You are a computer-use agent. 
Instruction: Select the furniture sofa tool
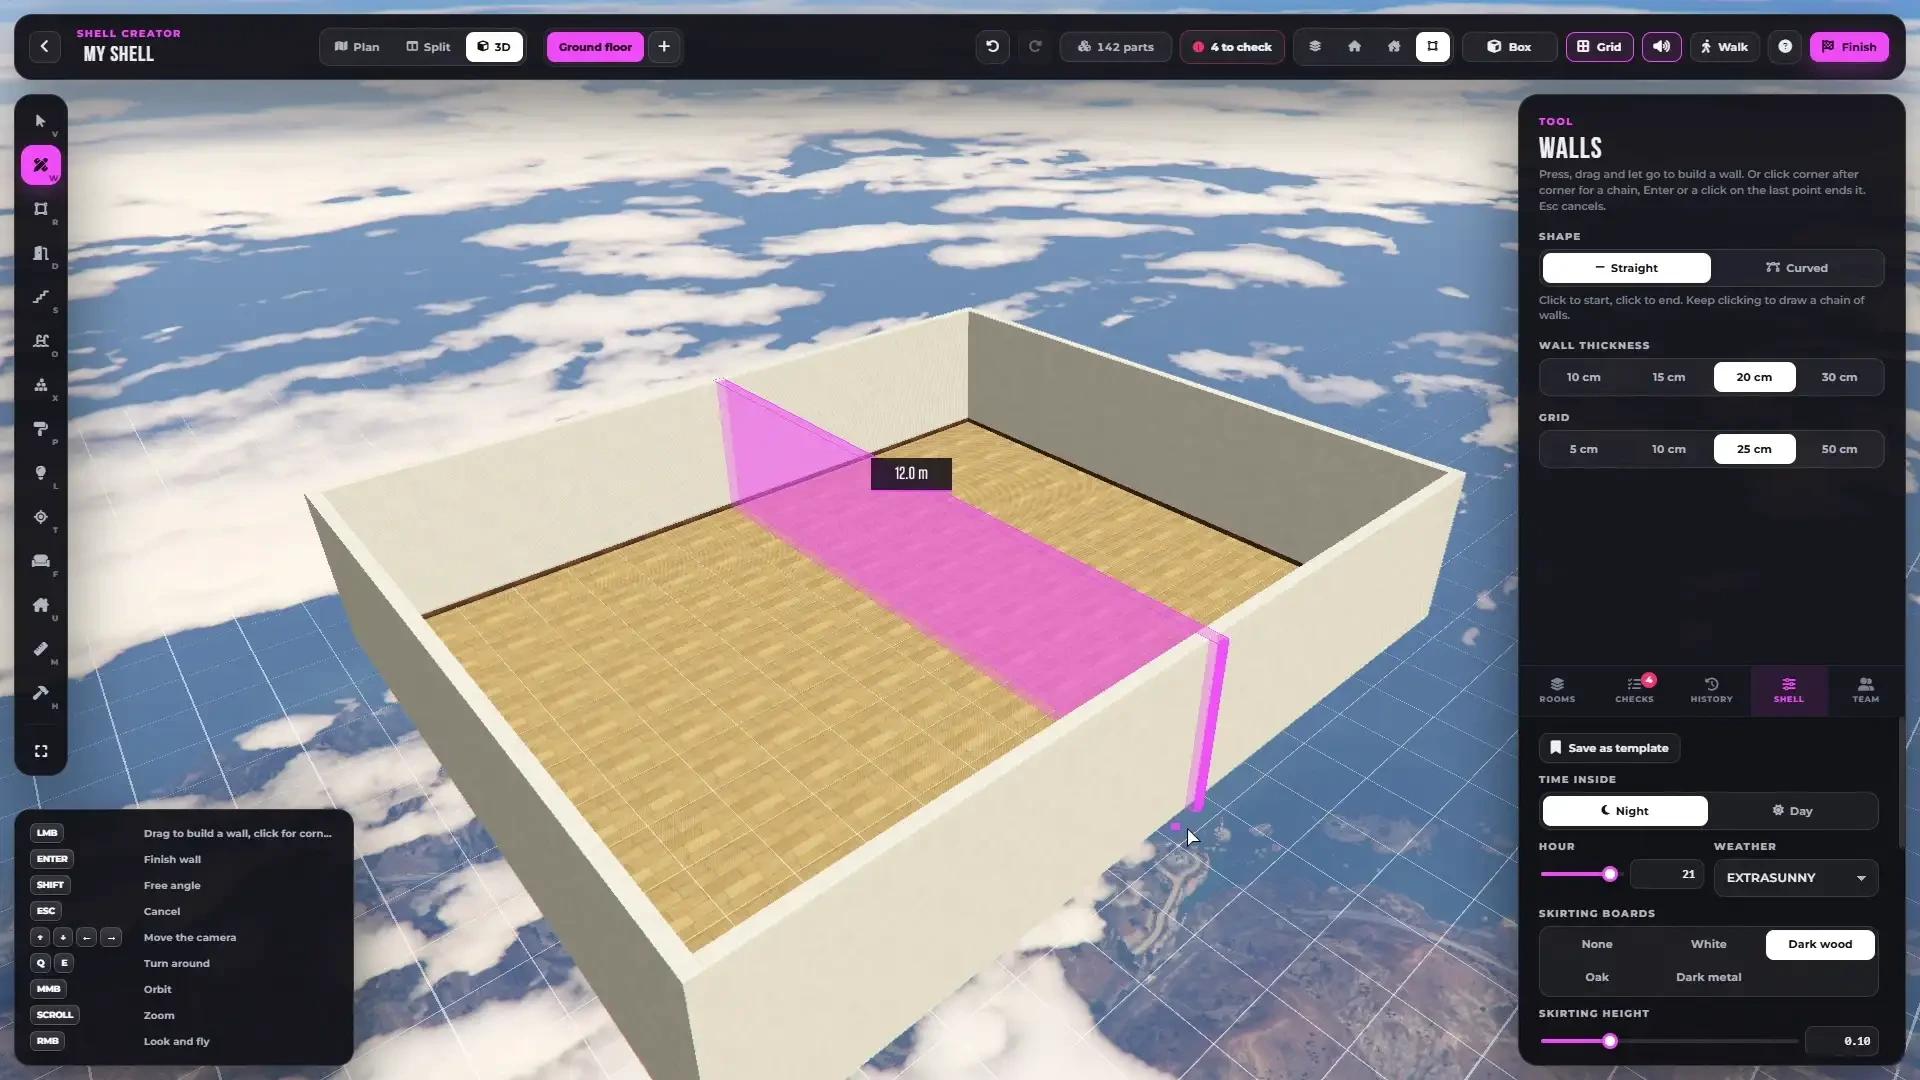pos(41,561)
